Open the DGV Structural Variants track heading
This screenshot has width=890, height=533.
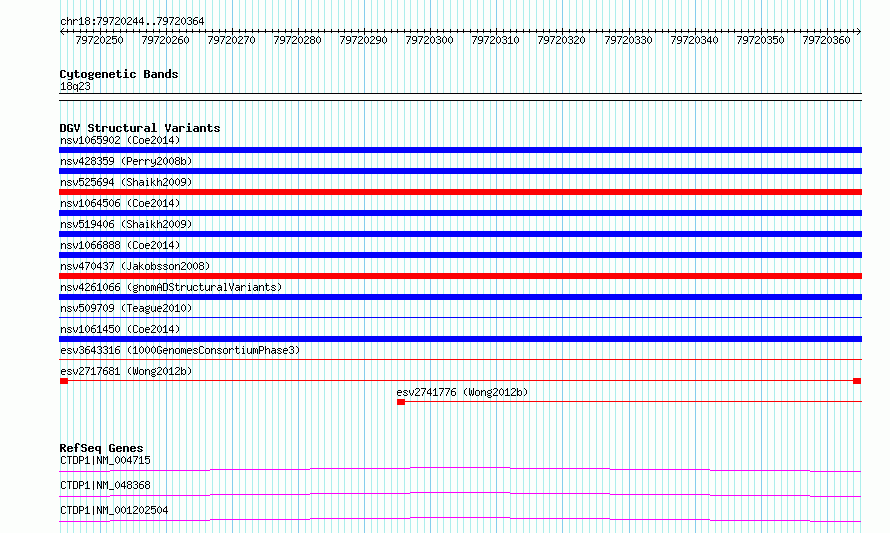tap(140, 128)
